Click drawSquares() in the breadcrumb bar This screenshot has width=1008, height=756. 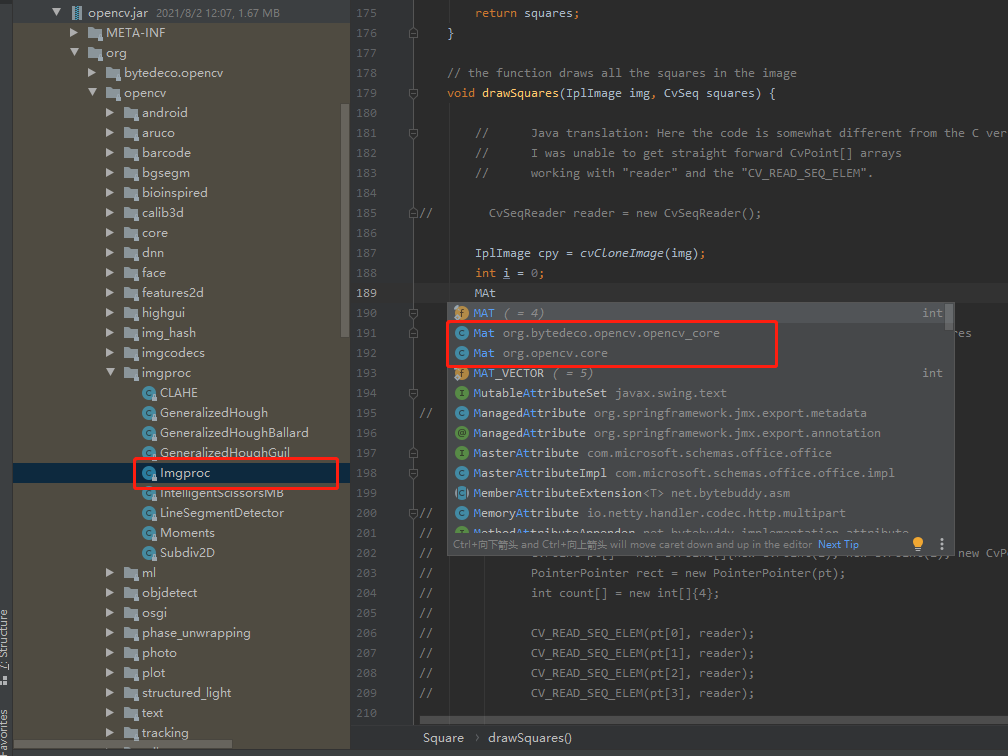pos(529,737)
